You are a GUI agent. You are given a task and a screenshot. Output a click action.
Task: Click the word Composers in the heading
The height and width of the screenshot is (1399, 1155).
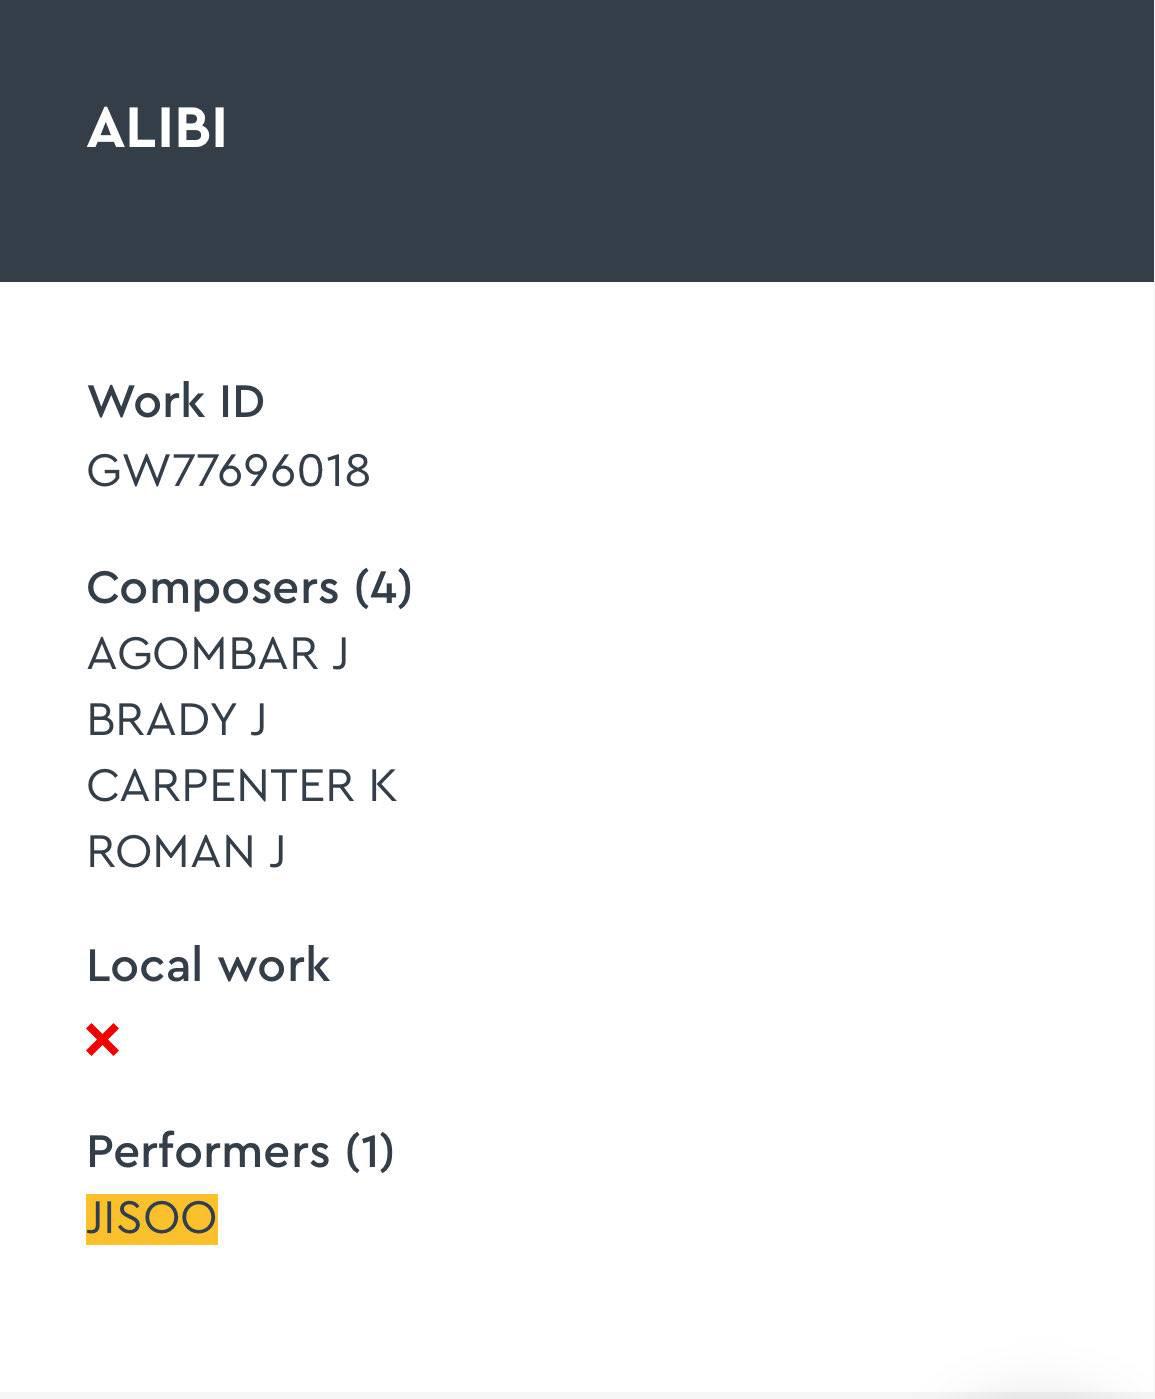tap(213, 588)
